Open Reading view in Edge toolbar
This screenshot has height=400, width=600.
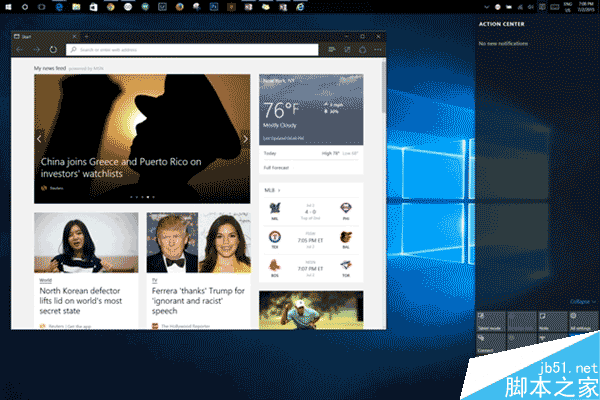(332, 50)
